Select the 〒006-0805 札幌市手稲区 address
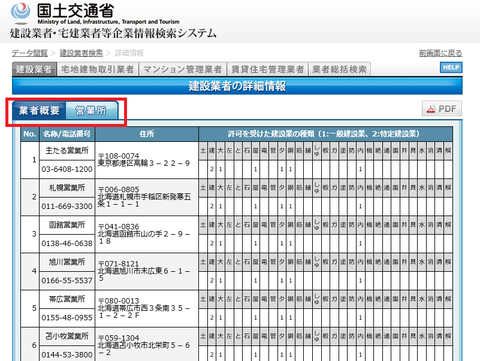480x361 pixels. click(145, 197)
